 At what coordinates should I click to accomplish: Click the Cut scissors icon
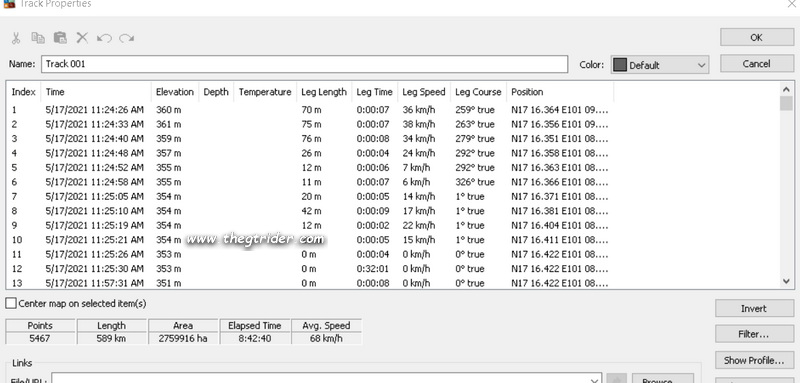pos(16,38)
